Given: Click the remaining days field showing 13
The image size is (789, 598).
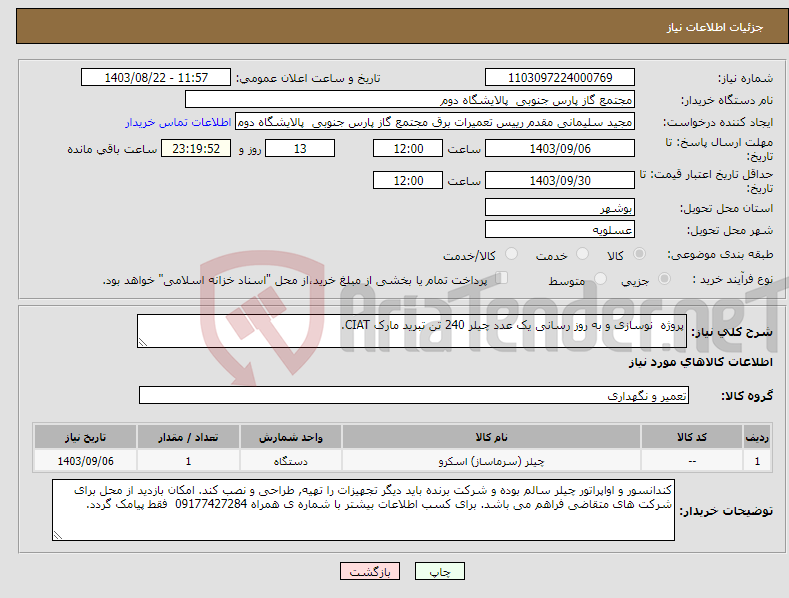Looking at the screenshot, I should coord(300,148).
